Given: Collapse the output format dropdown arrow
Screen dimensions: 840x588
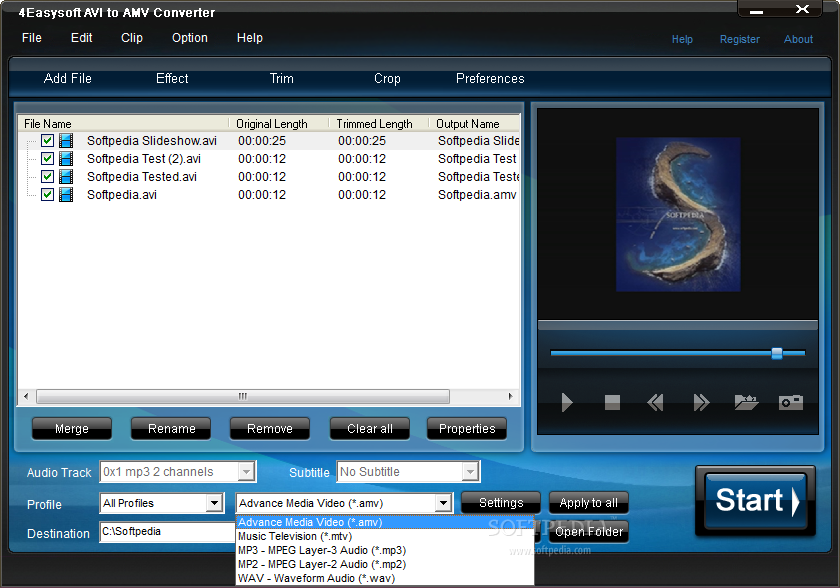Looking at the screenshot, I should tap(443, 503).
